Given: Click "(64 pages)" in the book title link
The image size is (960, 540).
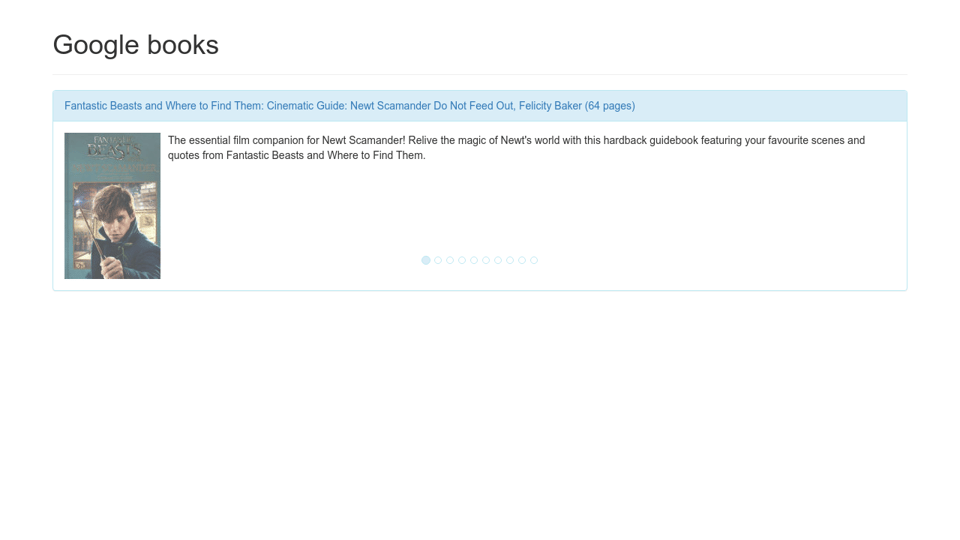Looking at the screenshot, I should tap(610, 106).
